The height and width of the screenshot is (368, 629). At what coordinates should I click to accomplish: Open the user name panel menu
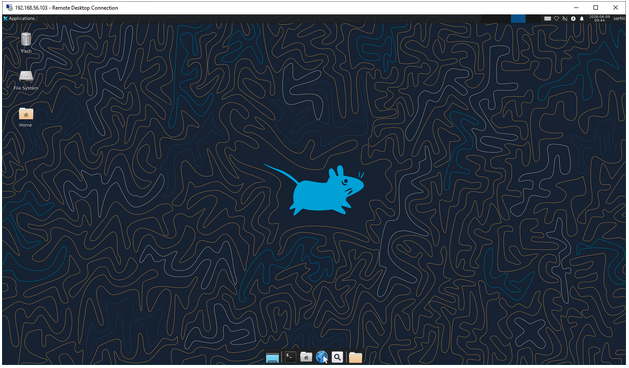coord(619,18)
